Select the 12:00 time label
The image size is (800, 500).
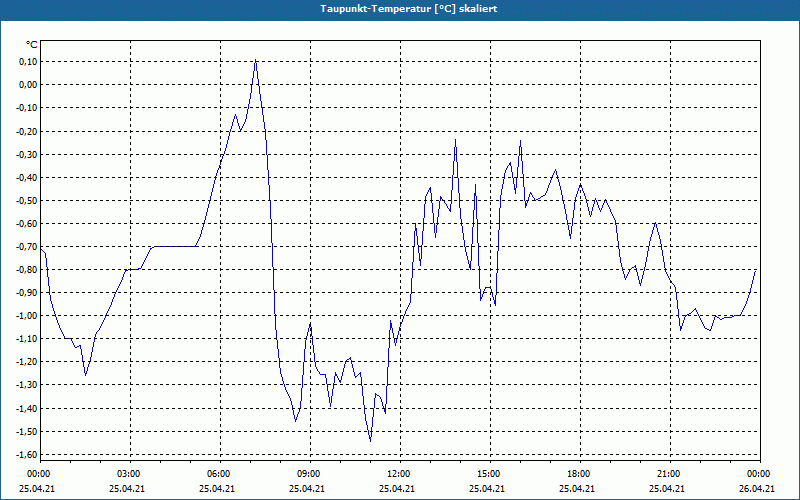[x=400, y=474]
